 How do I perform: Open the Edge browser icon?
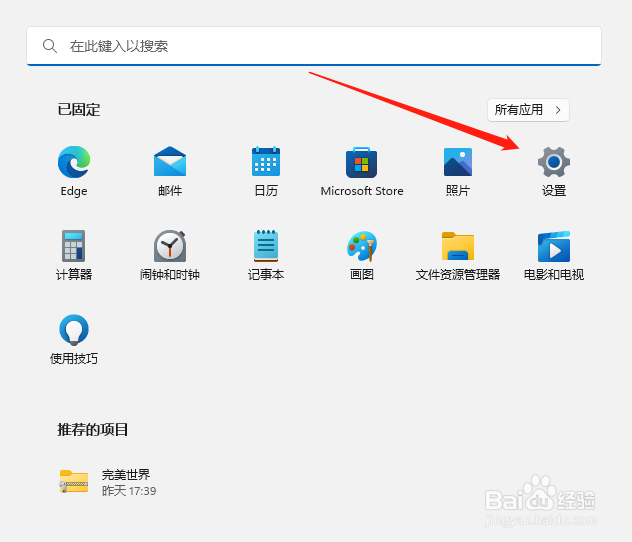(x=74, y=162)
